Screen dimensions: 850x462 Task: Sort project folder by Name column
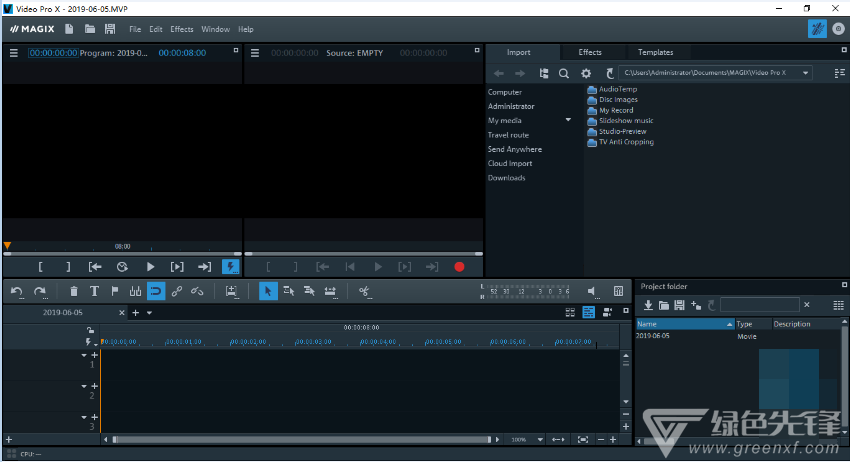pyautogui.click(x=685, y=324)
